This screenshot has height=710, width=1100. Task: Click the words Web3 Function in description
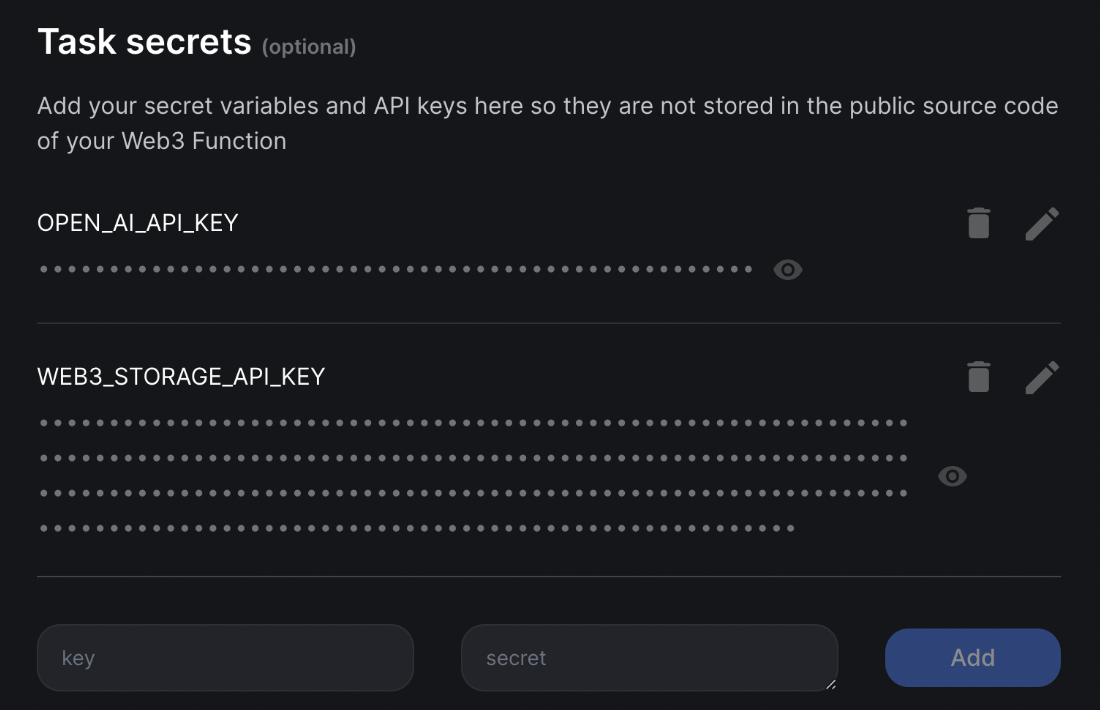tap(203, 141)
